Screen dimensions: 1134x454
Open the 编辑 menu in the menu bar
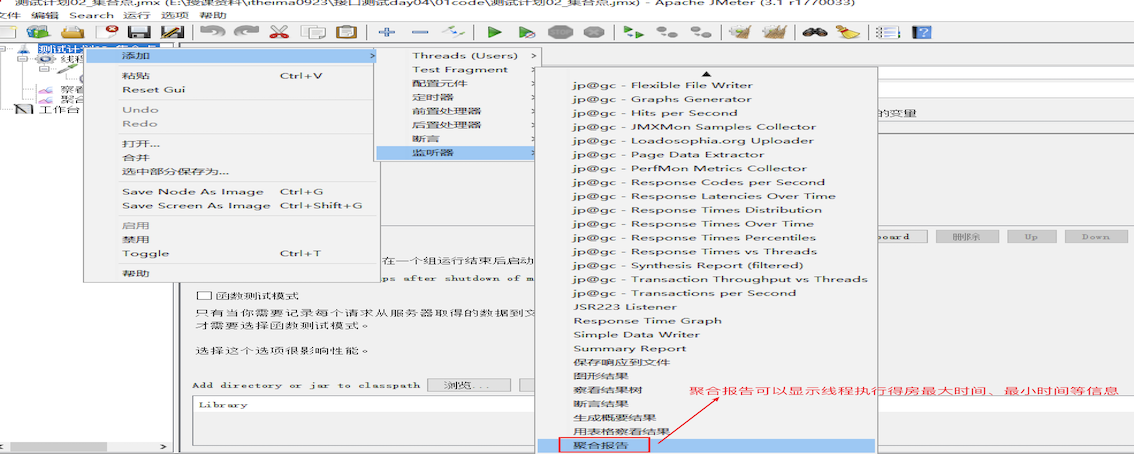(x=44, y=15)
